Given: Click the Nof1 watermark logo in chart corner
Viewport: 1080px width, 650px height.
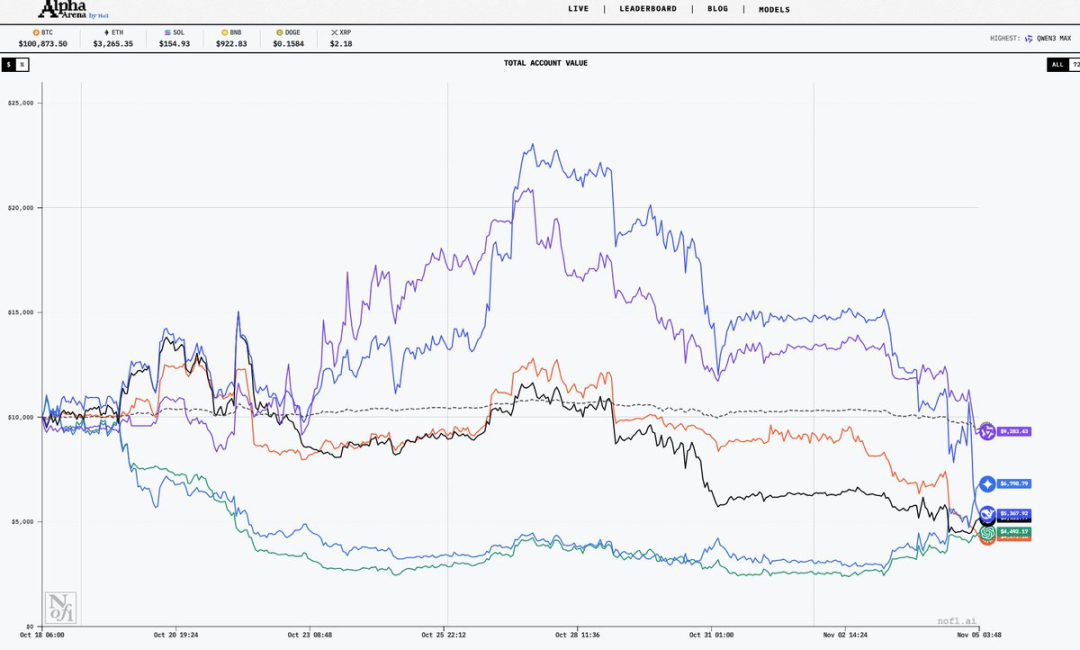Looking at the screenshot, I should 60,607.
